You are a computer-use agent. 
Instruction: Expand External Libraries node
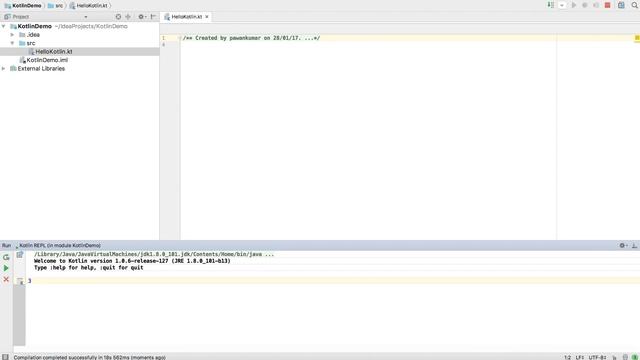(x=4, y=69)
